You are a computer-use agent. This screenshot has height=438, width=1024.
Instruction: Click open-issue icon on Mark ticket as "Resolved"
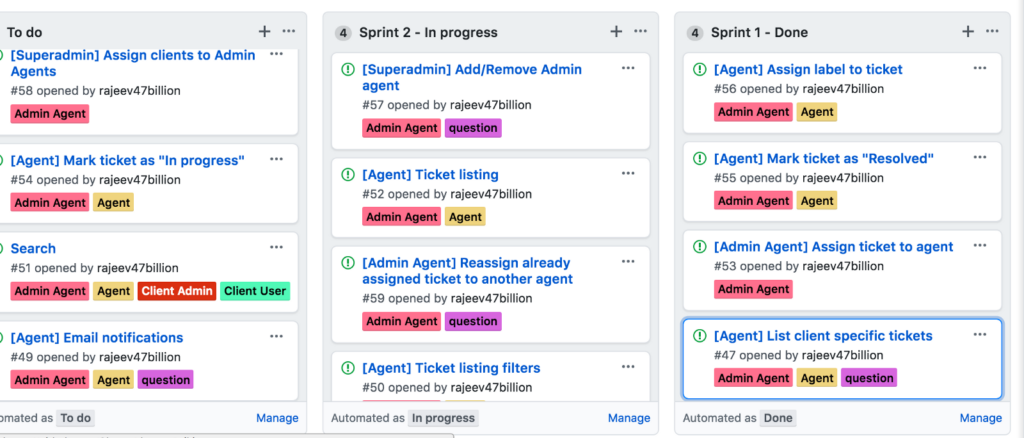699,158
